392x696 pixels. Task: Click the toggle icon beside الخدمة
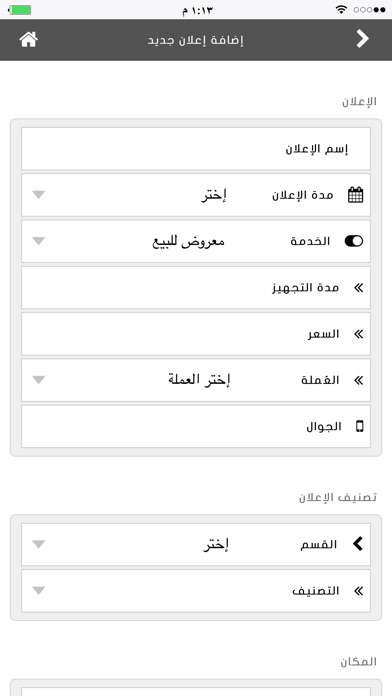(x=354, y=241)
